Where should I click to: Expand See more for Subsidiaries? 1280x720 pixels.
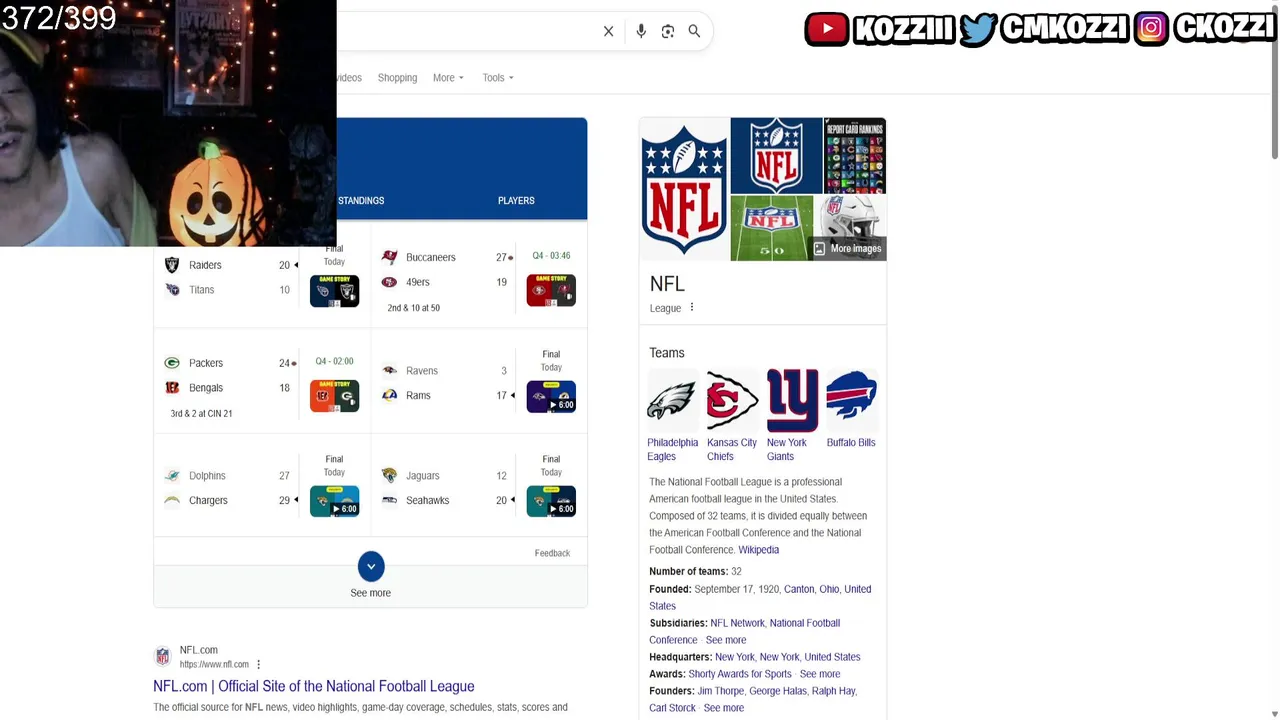[x=726, y=640]
